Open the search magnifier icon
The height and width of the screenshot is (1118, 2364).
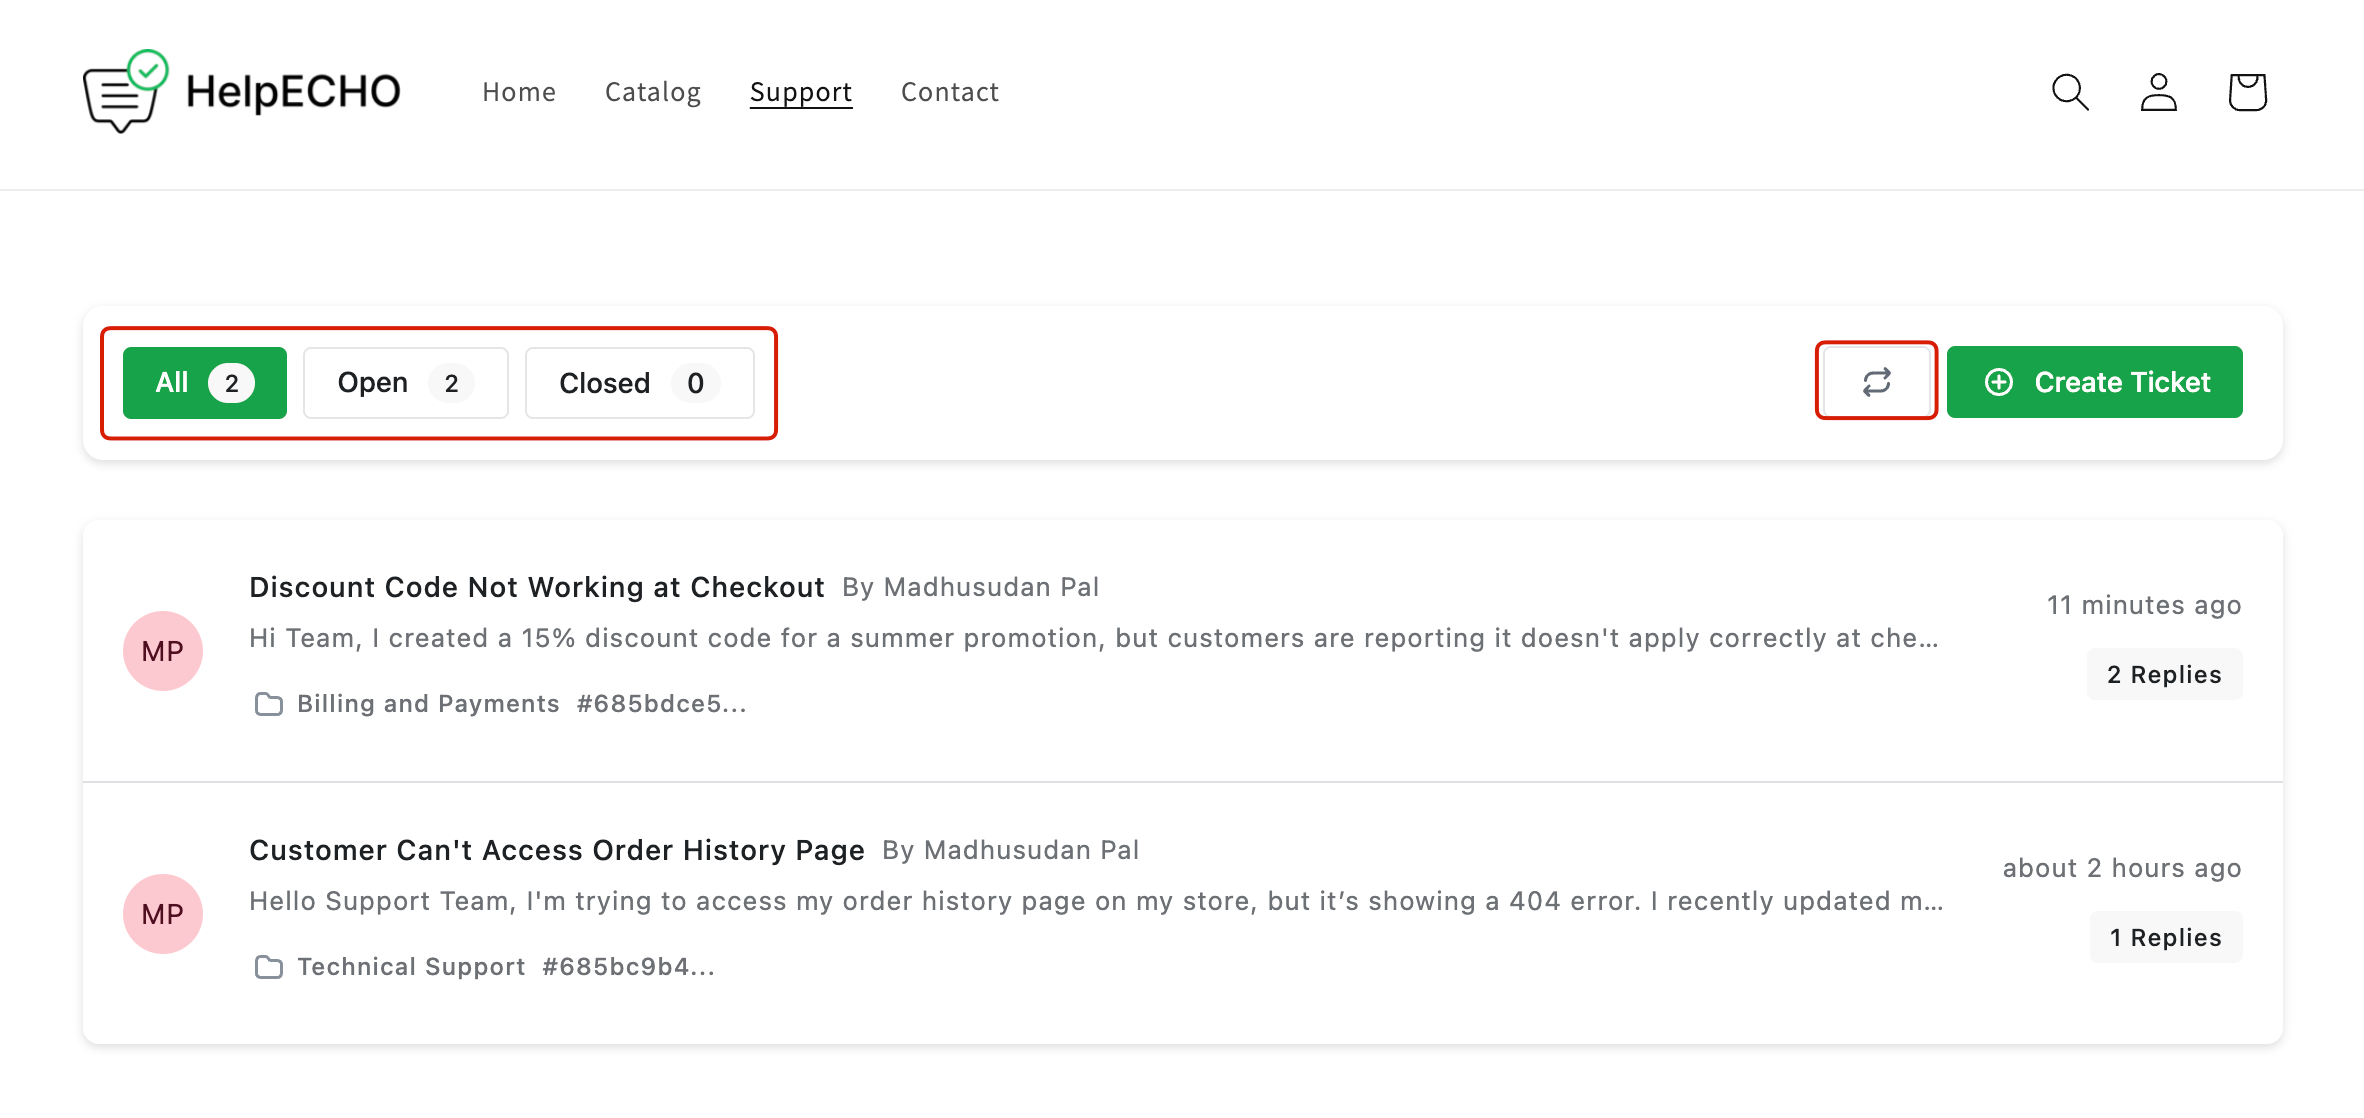pos(2069,92)
